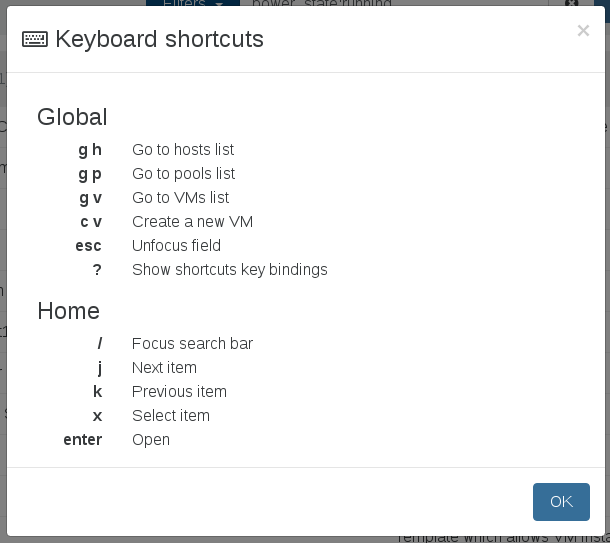Confirm the dialog with the OK button

click(561, 502)
